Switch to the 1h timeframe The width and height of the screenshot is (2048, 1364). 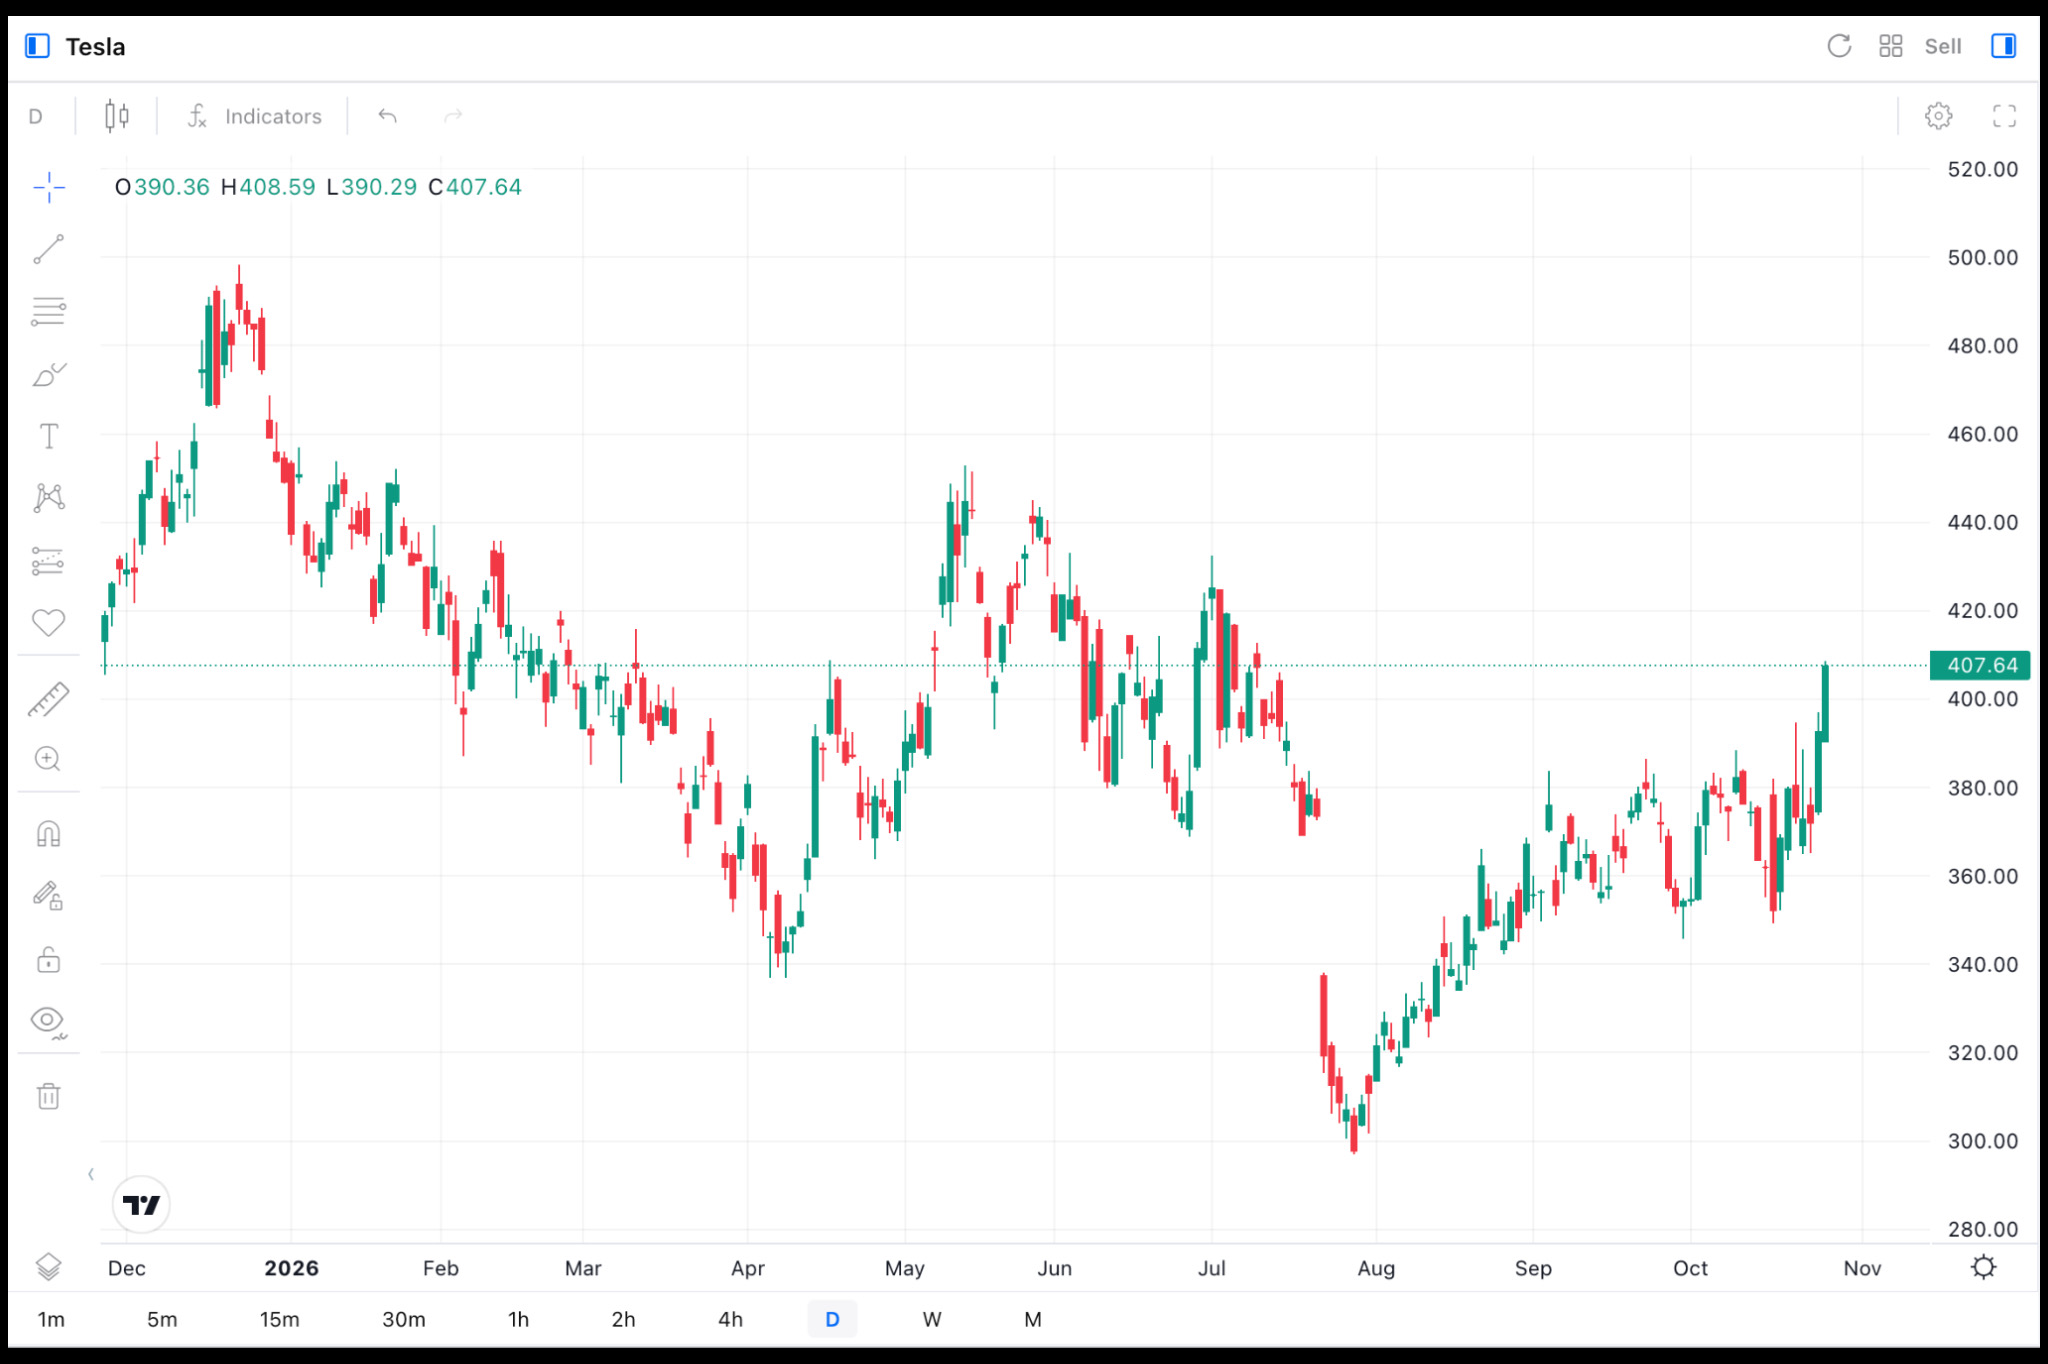[x=518, y=1319]
